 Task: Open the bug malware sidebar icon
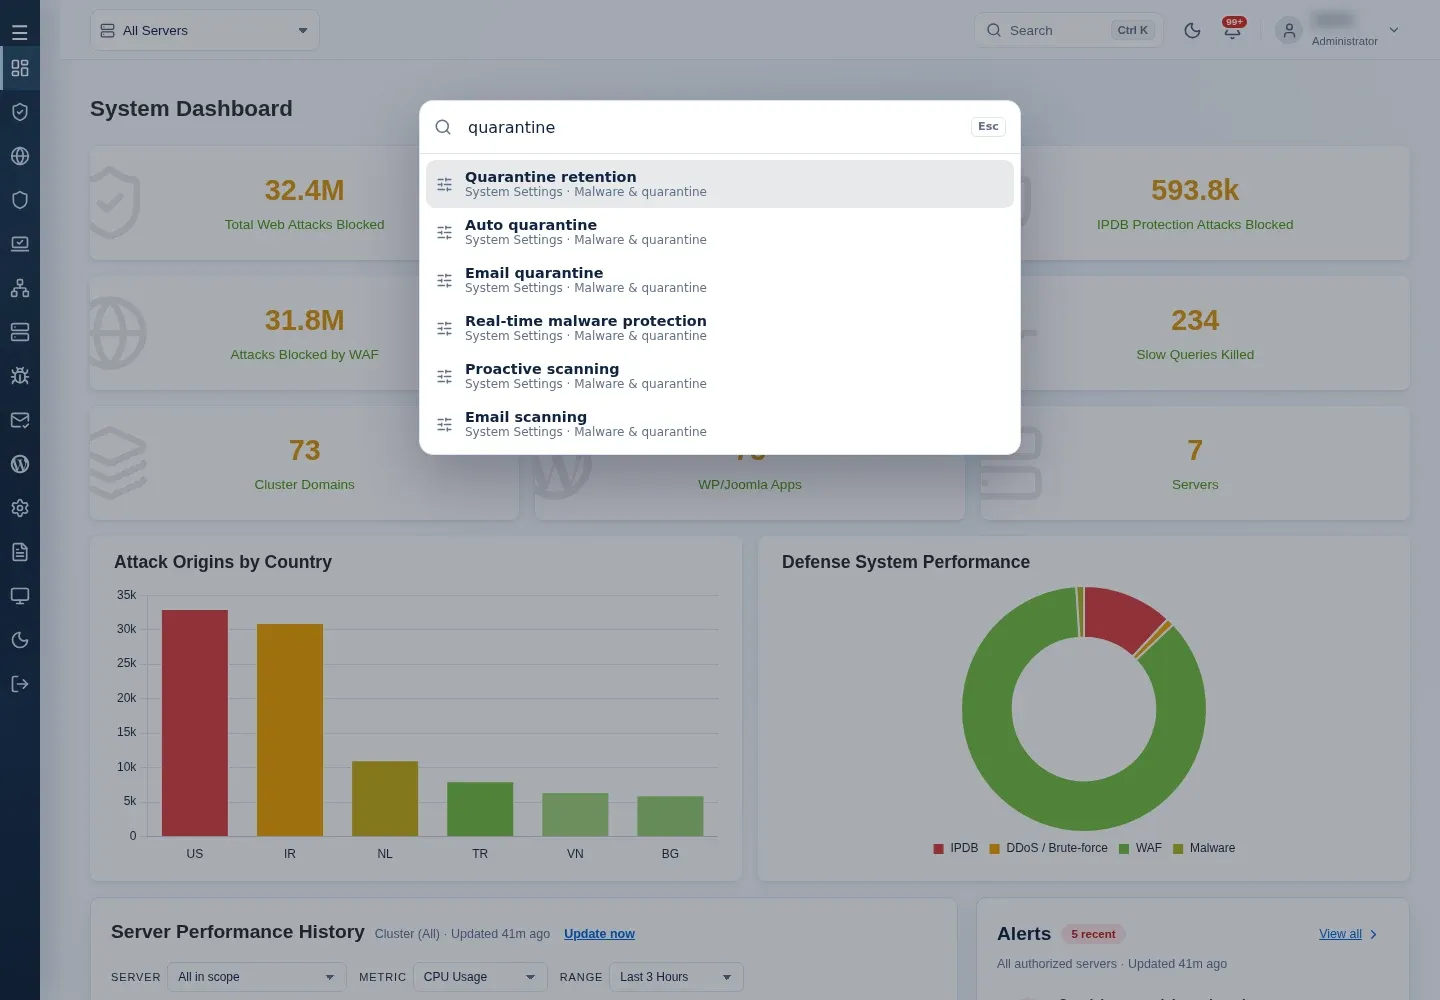pyautogui.click(x=20, y=376)
